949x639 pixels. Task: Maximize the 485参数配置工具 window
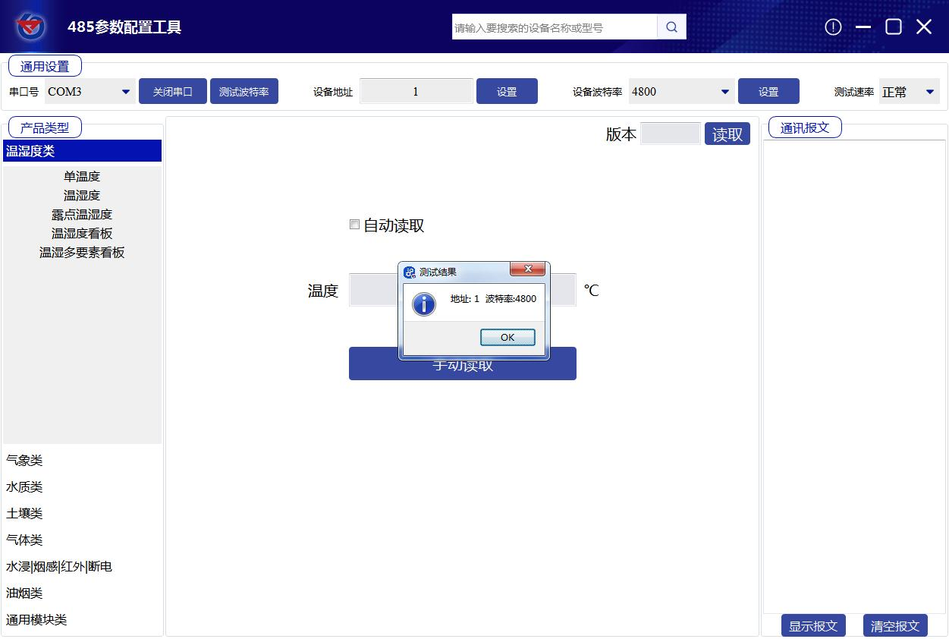(x=893, y=27)
